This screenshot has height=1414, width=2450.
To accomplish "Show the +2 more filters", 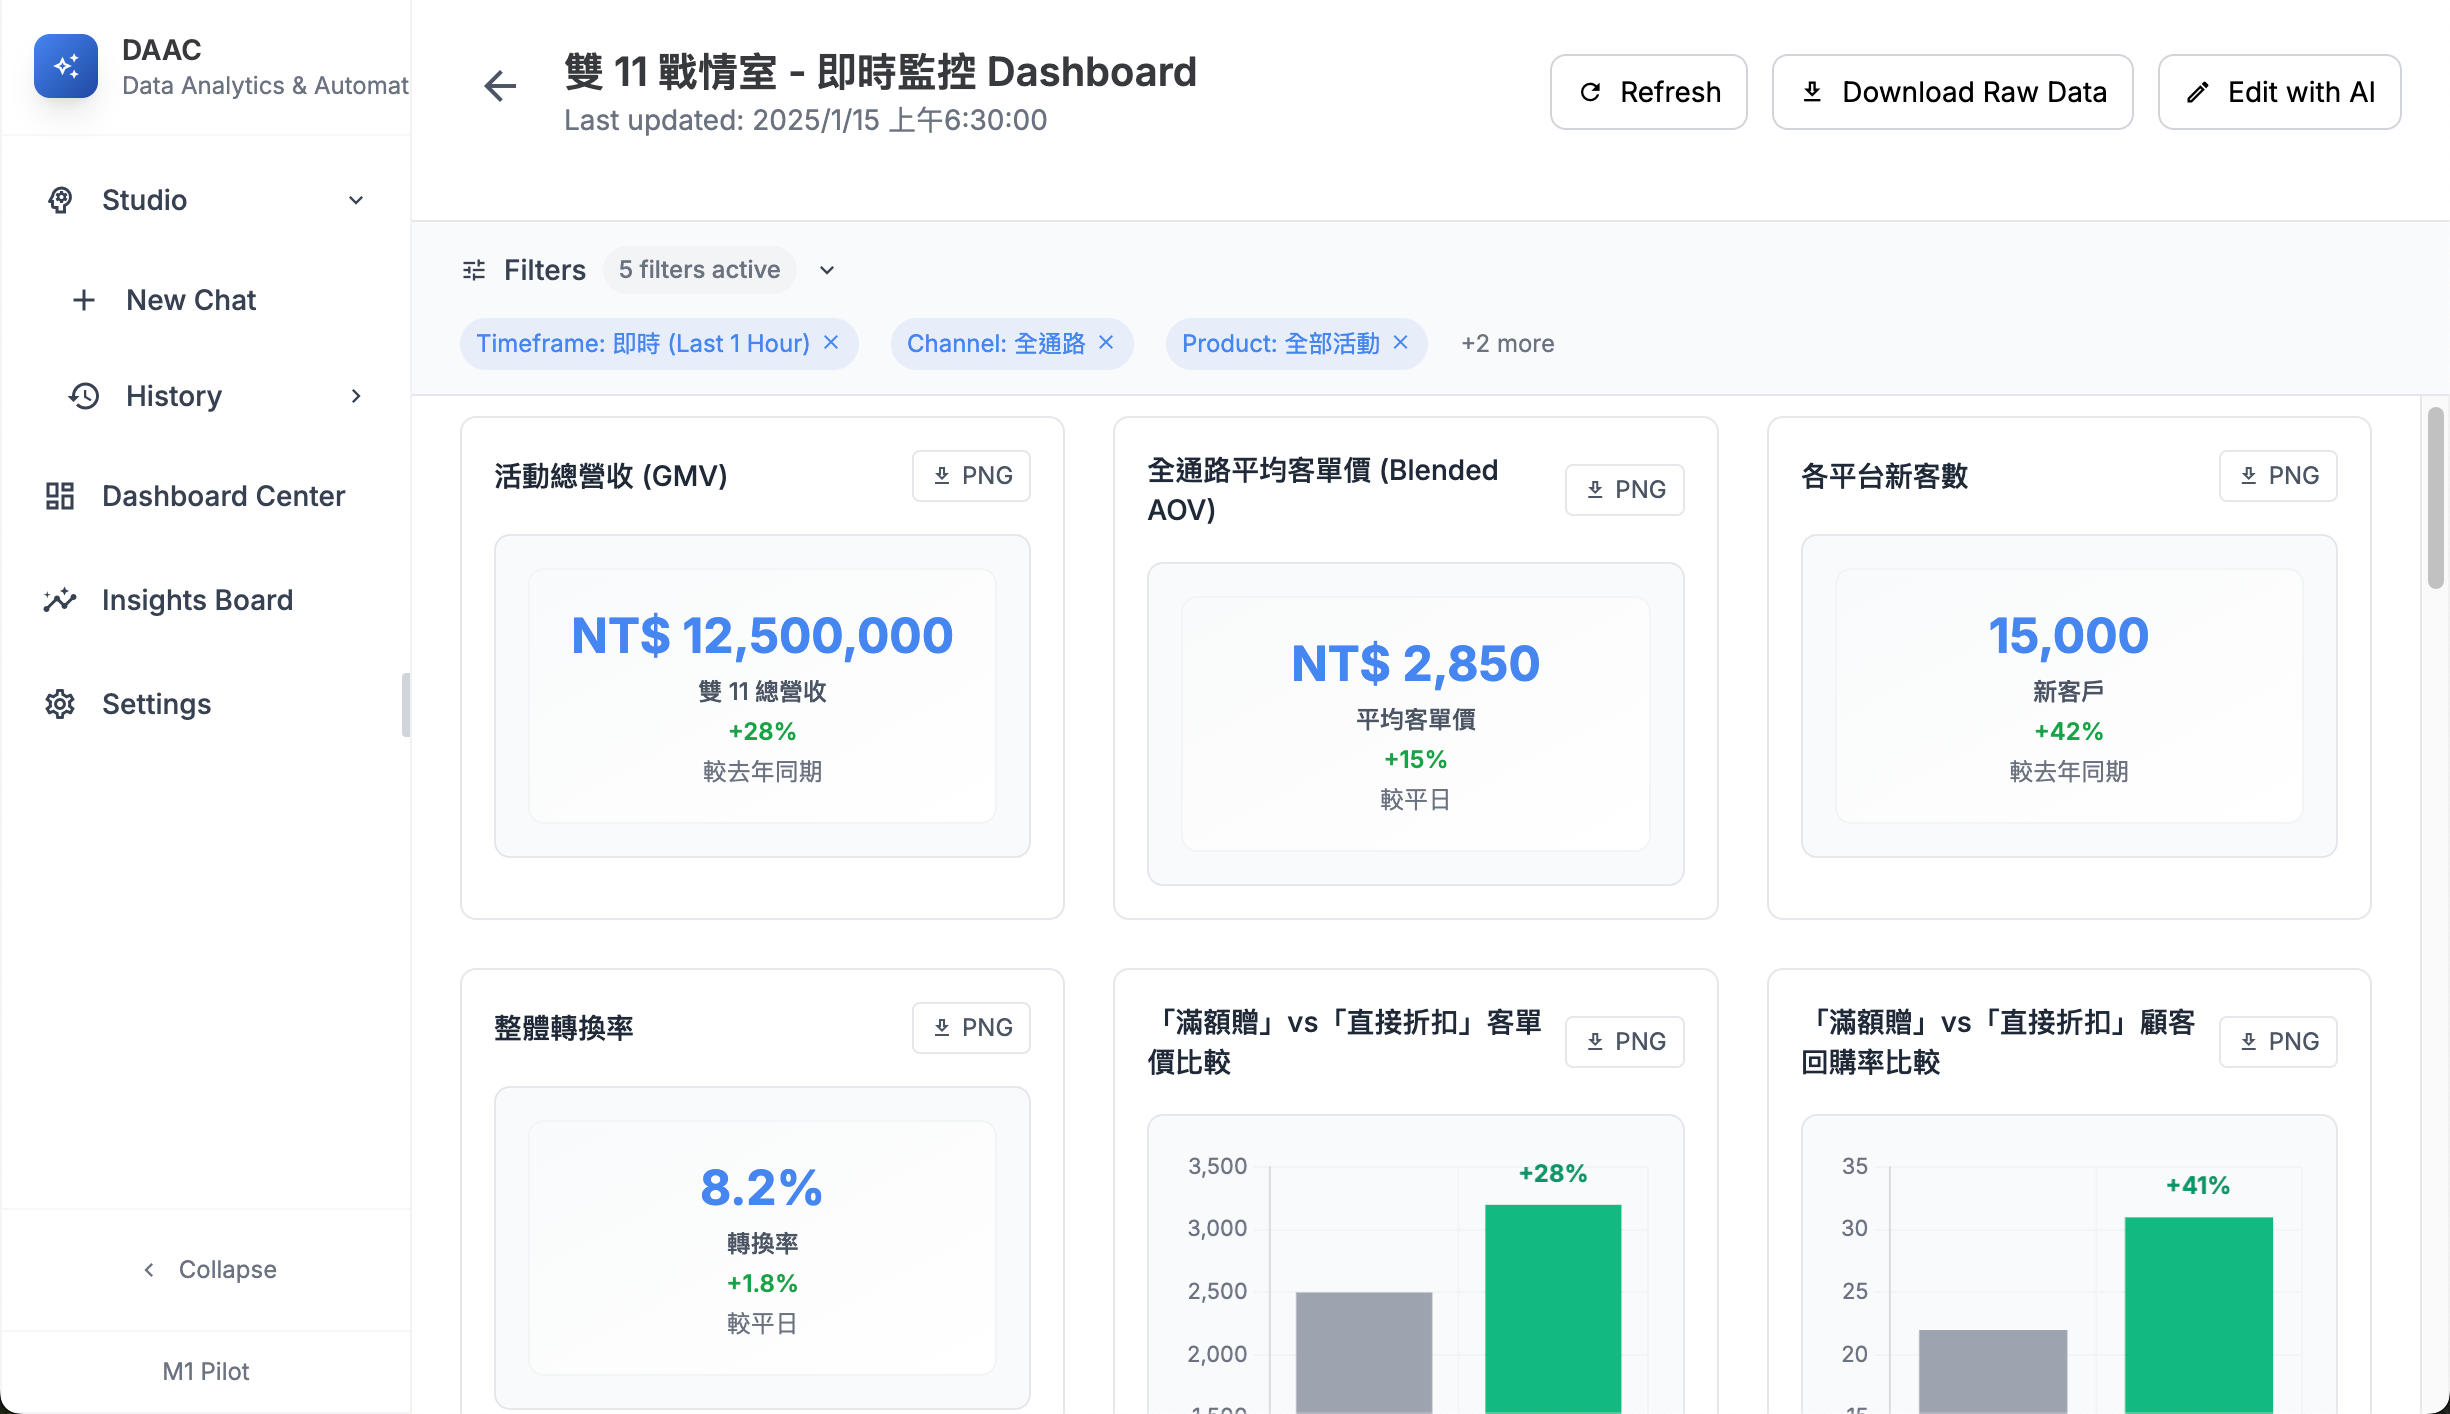I will click(x=1507, y=344).
